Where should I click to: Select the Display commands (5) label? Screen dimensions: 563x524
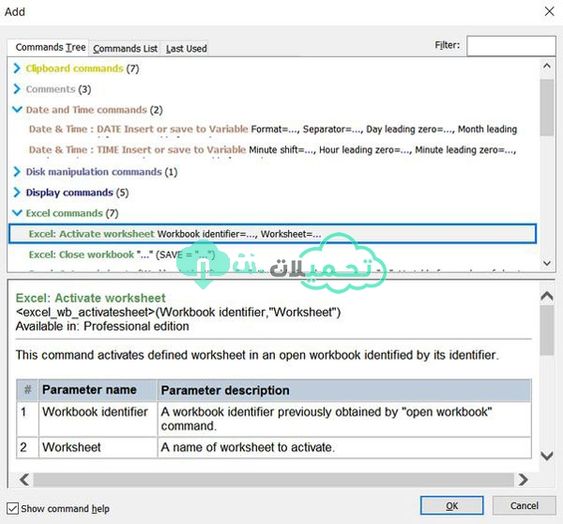click(x=77, y=193)
